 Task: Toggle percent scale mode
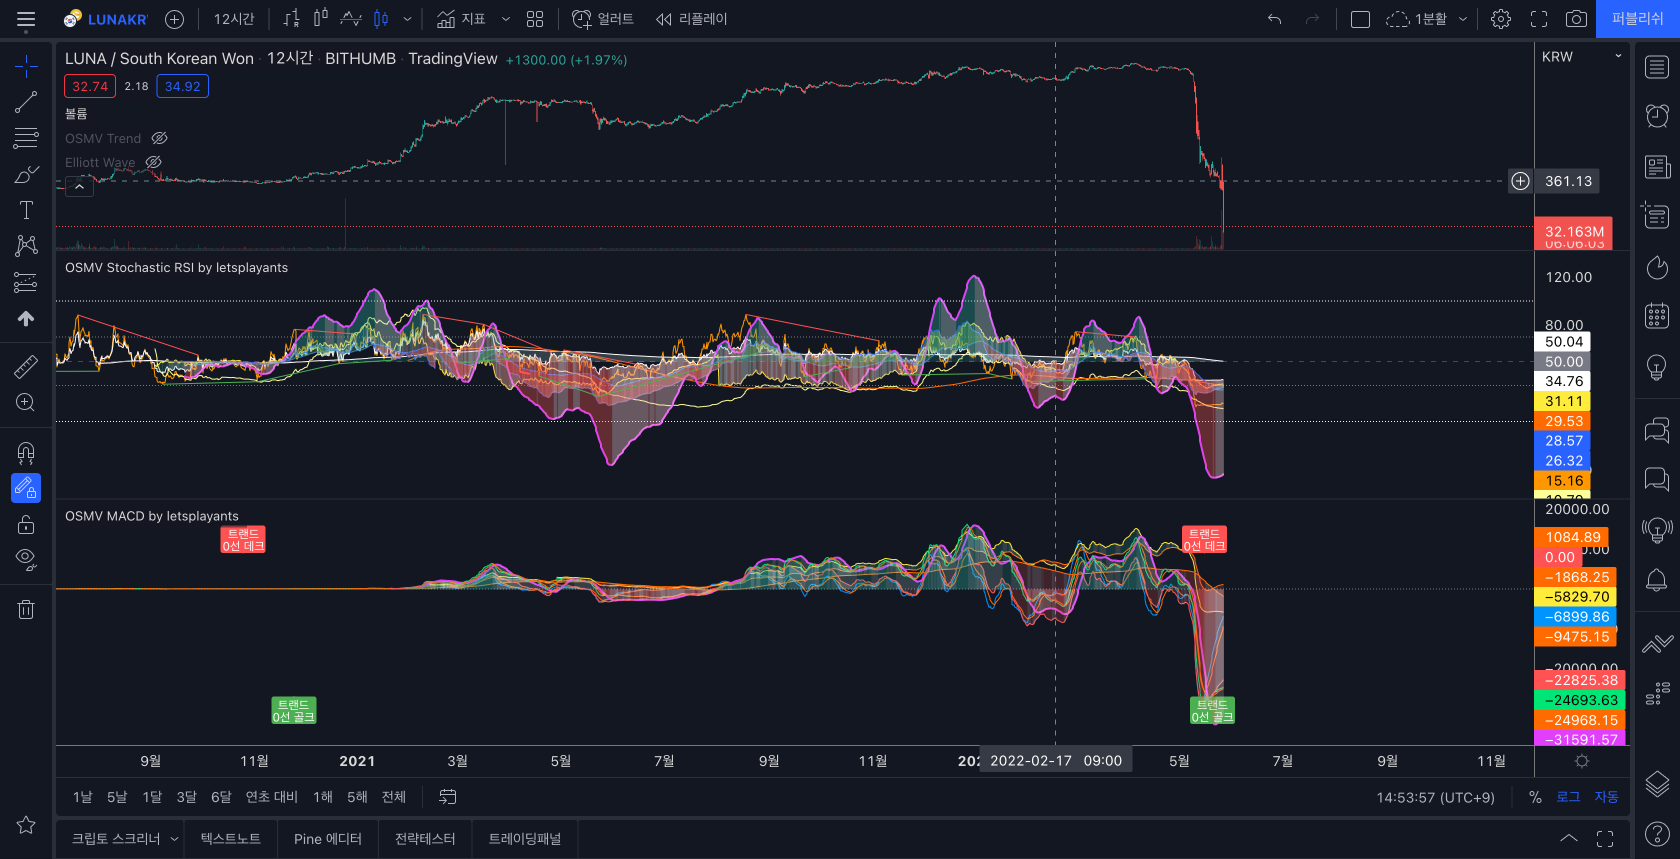1535,797
